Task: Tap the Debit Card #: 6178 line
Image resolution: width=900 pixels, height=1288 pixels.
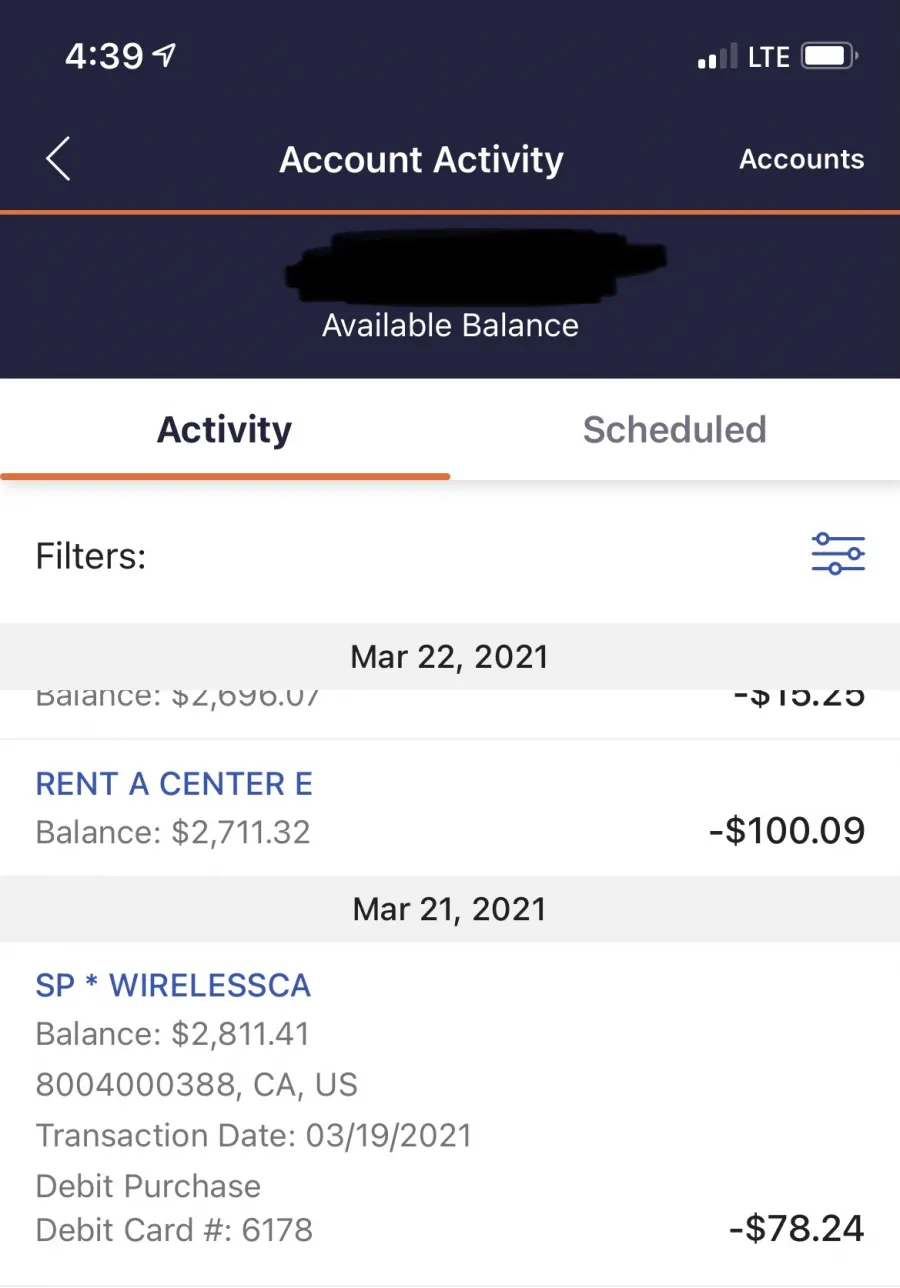Action: click(174, 1230)
